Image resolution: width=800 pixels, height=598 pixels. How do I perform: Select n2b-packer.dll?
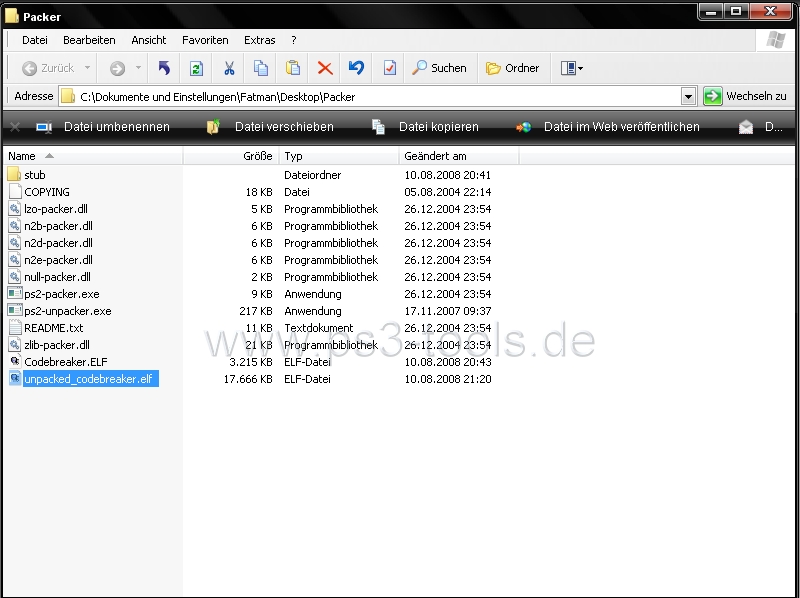58,226
